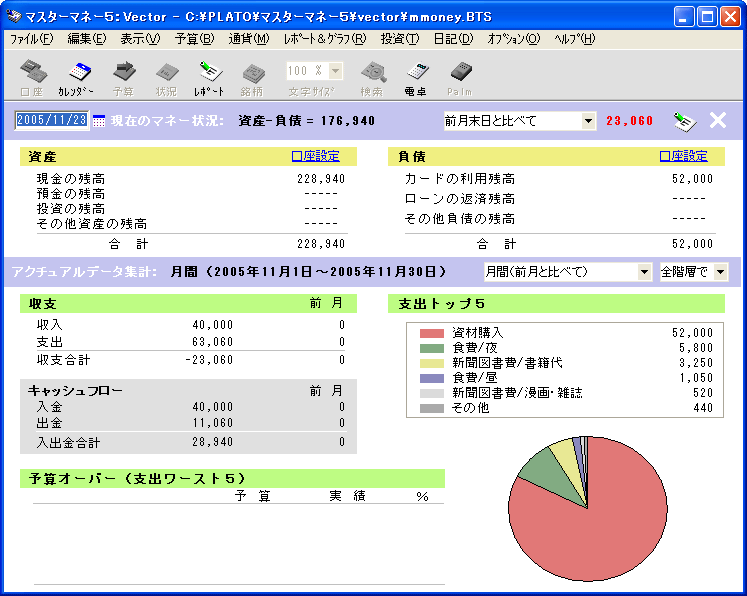Click その他資産の残高 row label
Image resolution: width=747 pixels, height=596 pixels.
(x=92, y=224)
